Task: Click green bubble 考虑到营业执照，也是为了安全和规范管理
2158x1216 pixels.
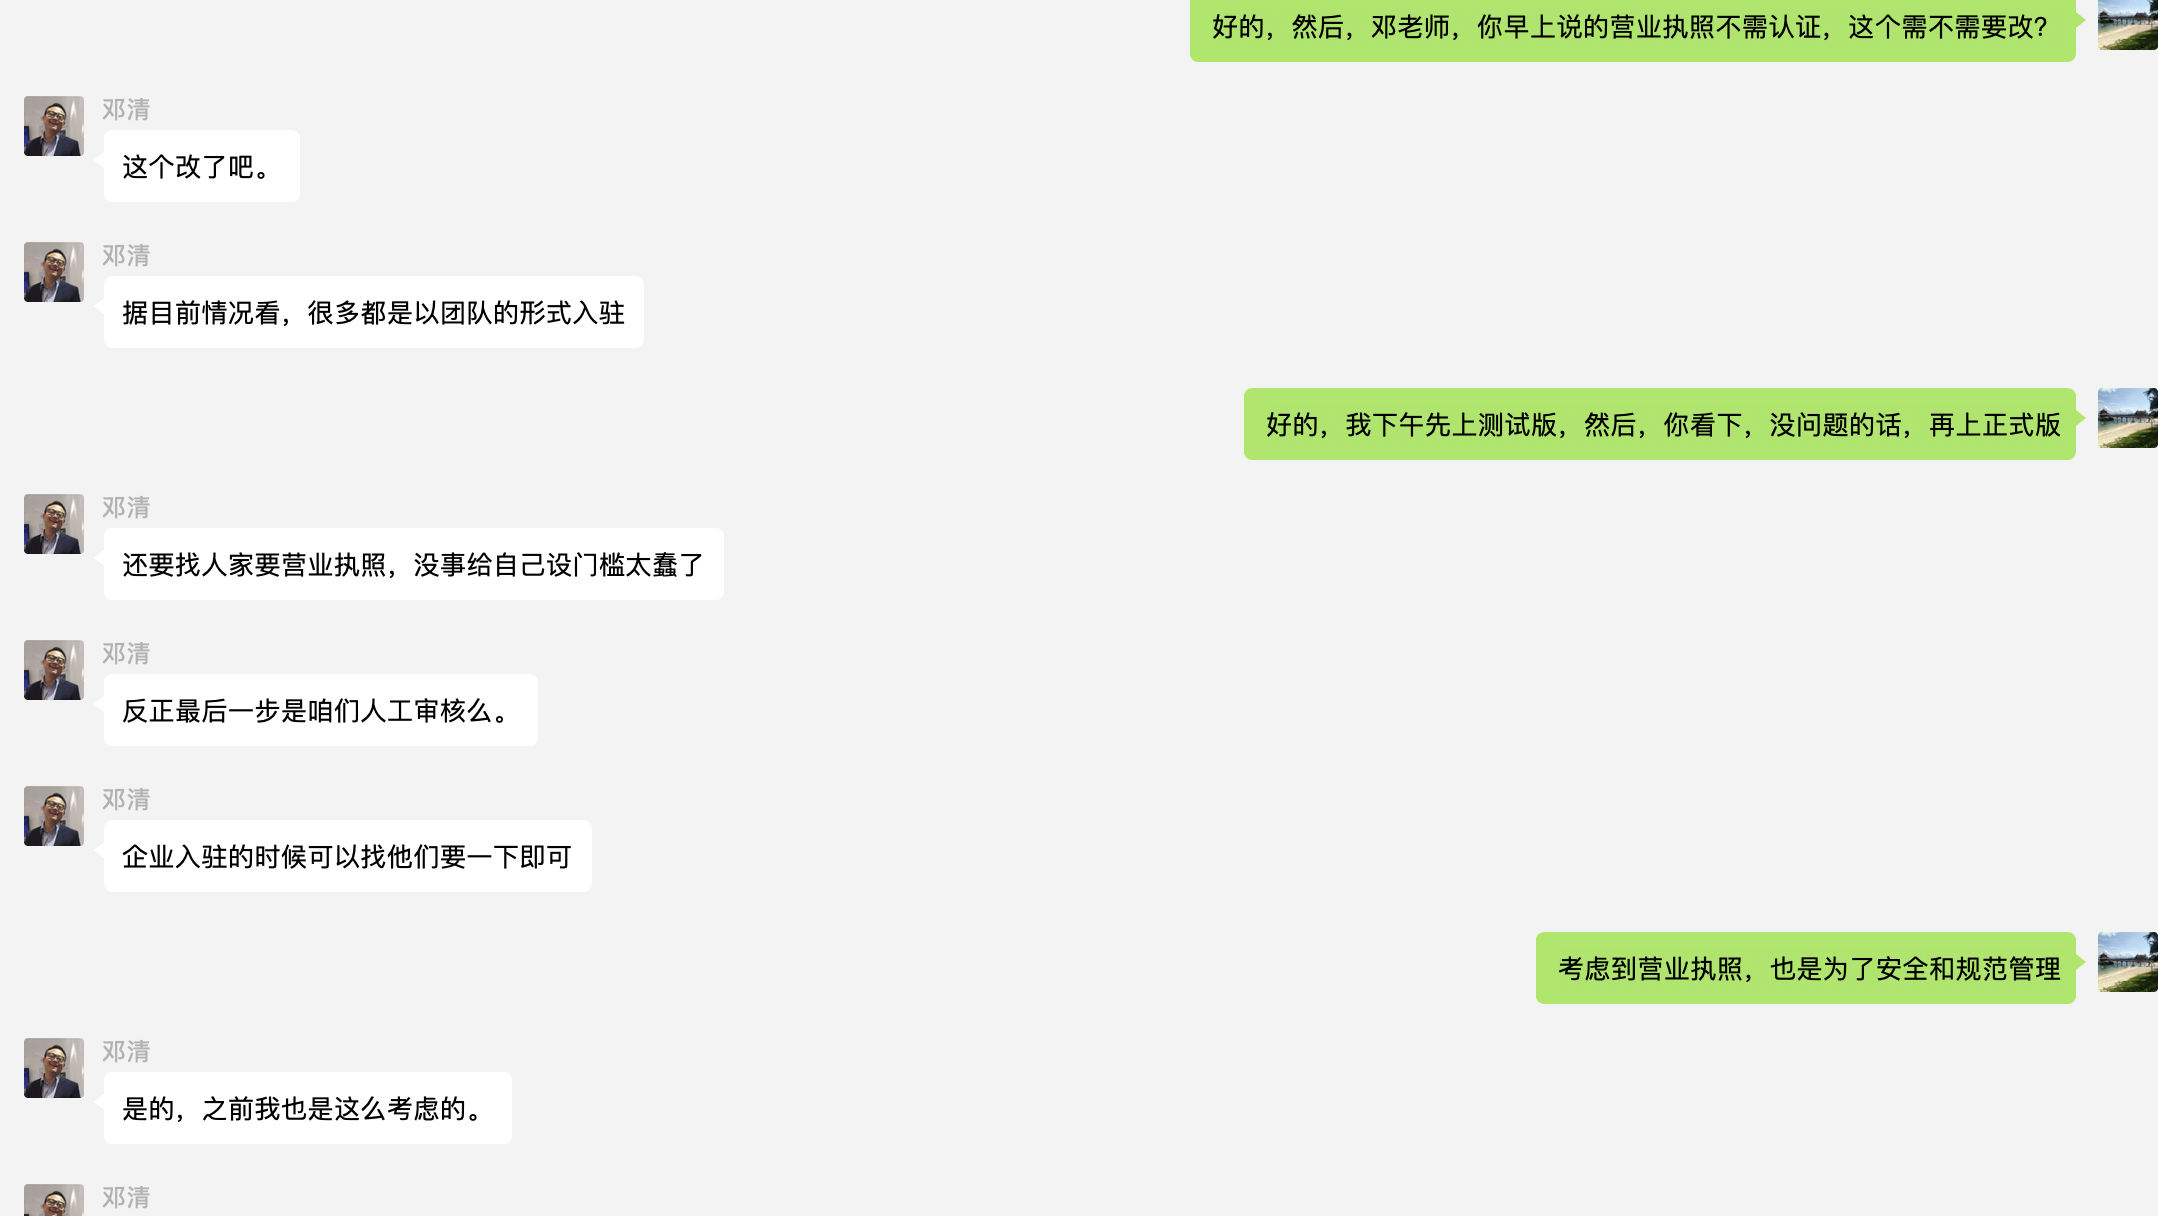Action: pos(1806,968)
